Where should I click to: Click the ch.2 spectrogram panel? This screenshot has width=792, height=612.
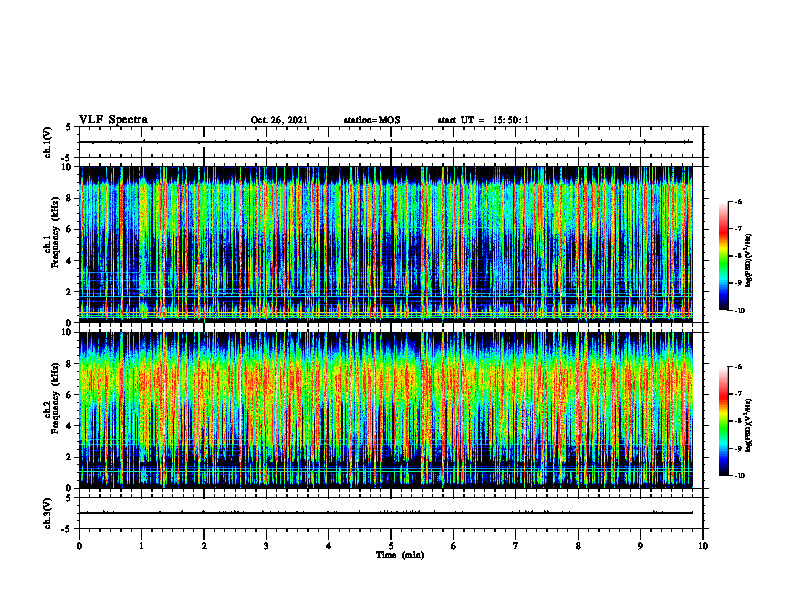(386, 410)
